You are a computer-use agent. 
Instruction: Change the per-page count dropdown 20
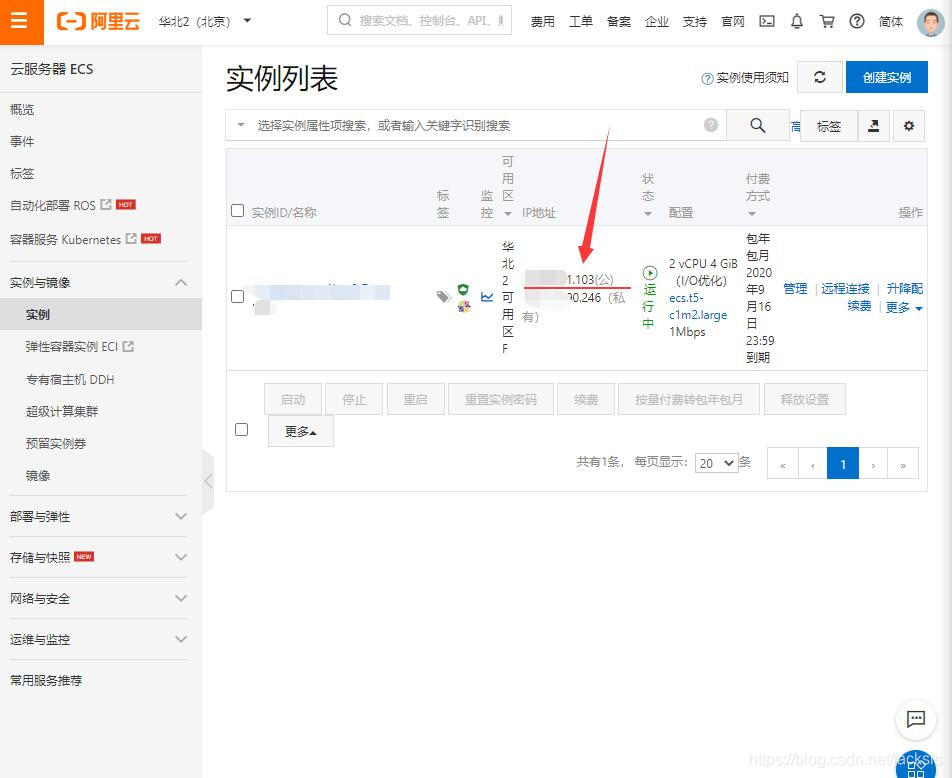pyautogui.click(x=716, y=463)
